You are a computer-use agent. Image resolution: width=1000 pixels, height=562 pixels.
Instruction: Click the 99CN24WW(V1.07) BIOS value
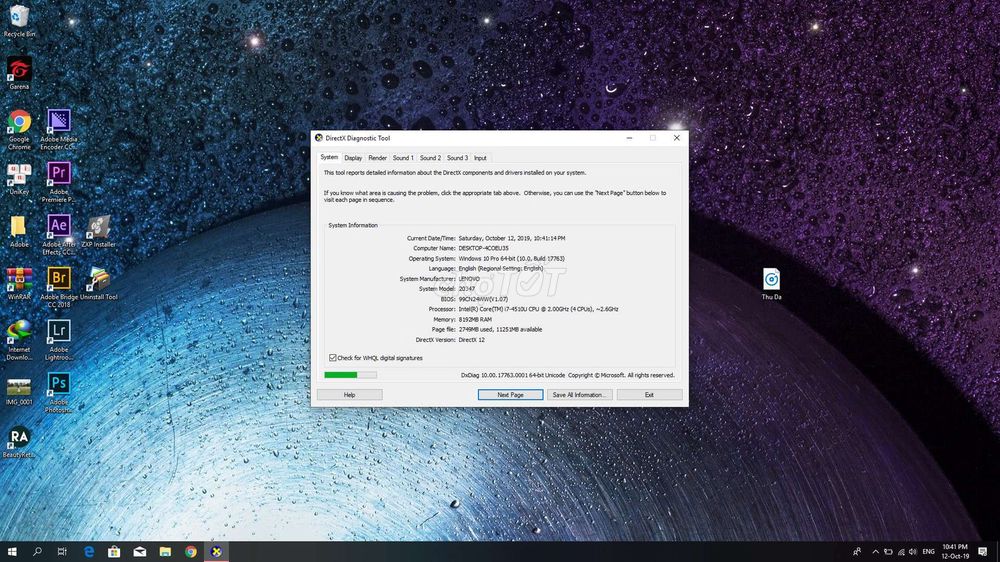click(x=483, y=299)
